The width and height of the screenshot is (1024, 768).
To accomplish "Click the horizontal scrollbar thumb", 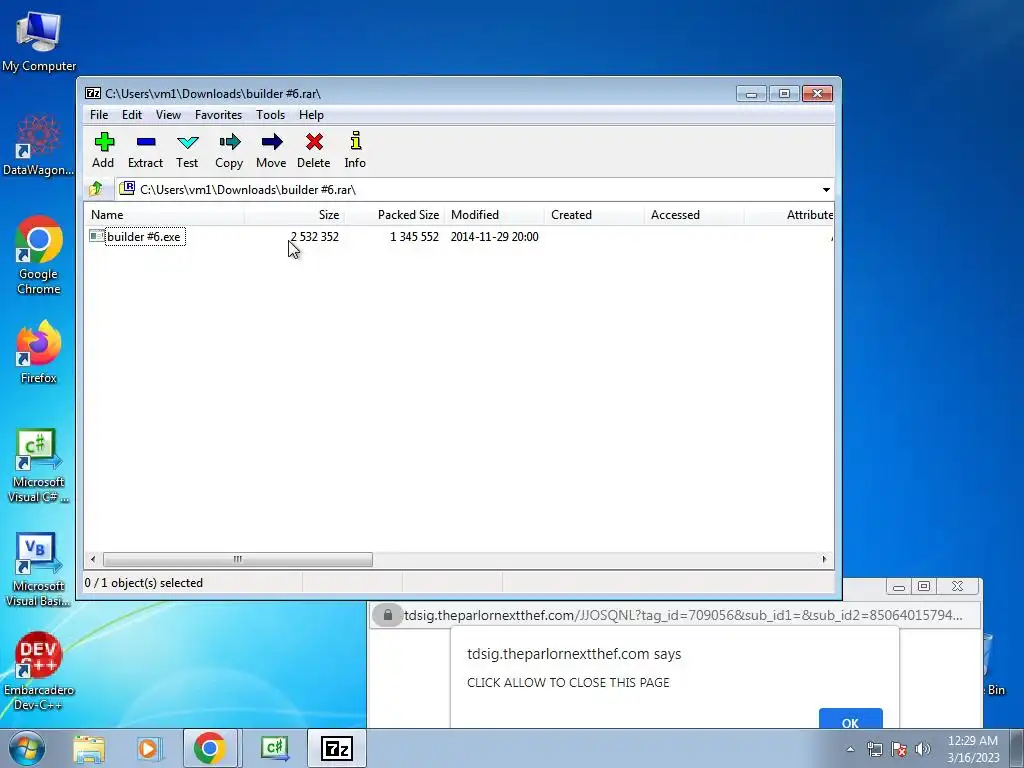I will click(238, 559).
